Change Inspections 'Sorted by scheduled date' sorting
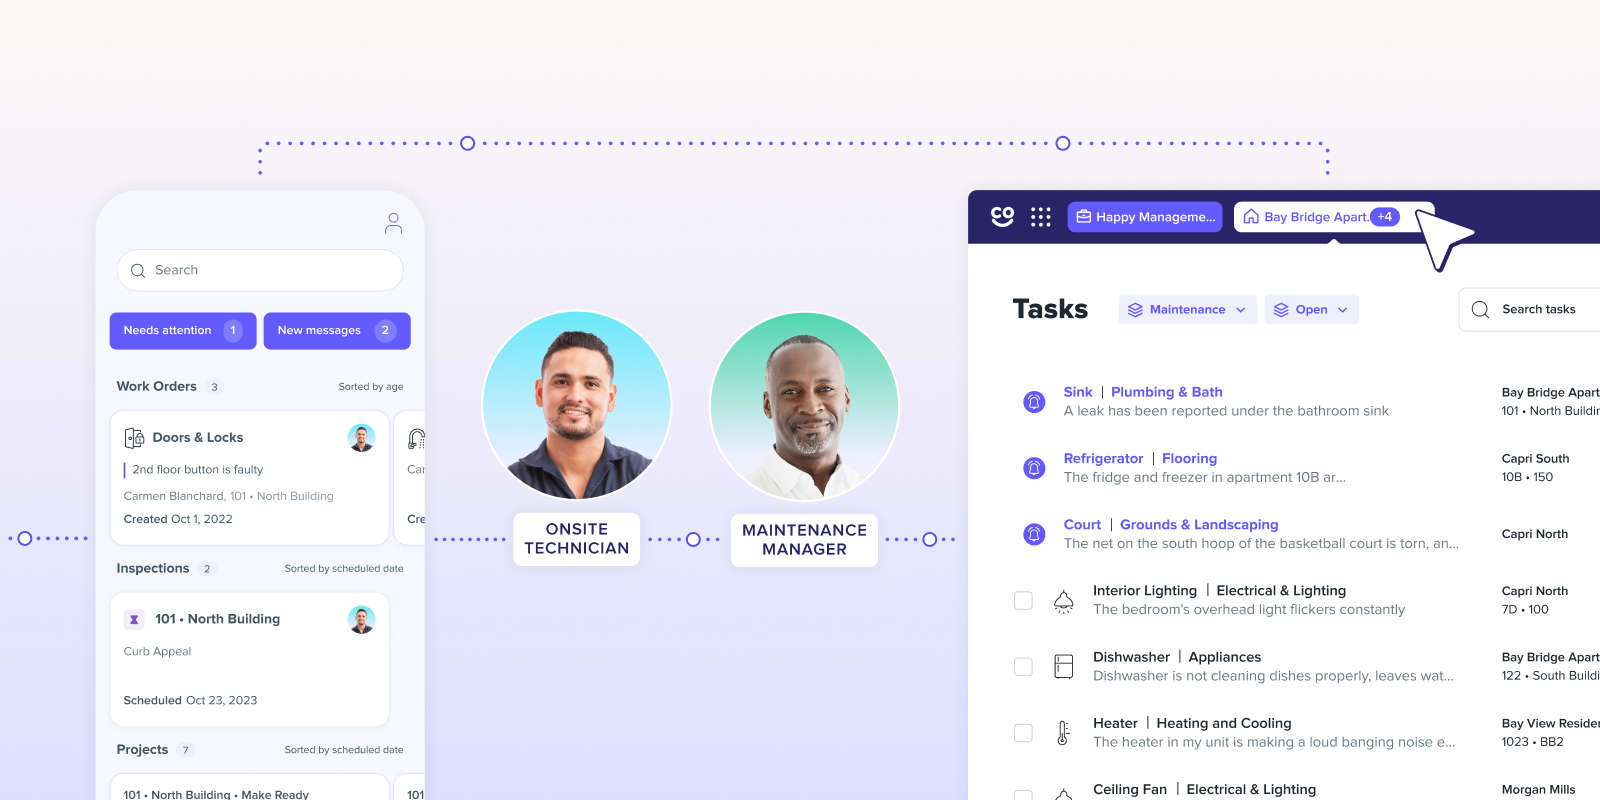The image size is (1600, 800). (344, 569)
